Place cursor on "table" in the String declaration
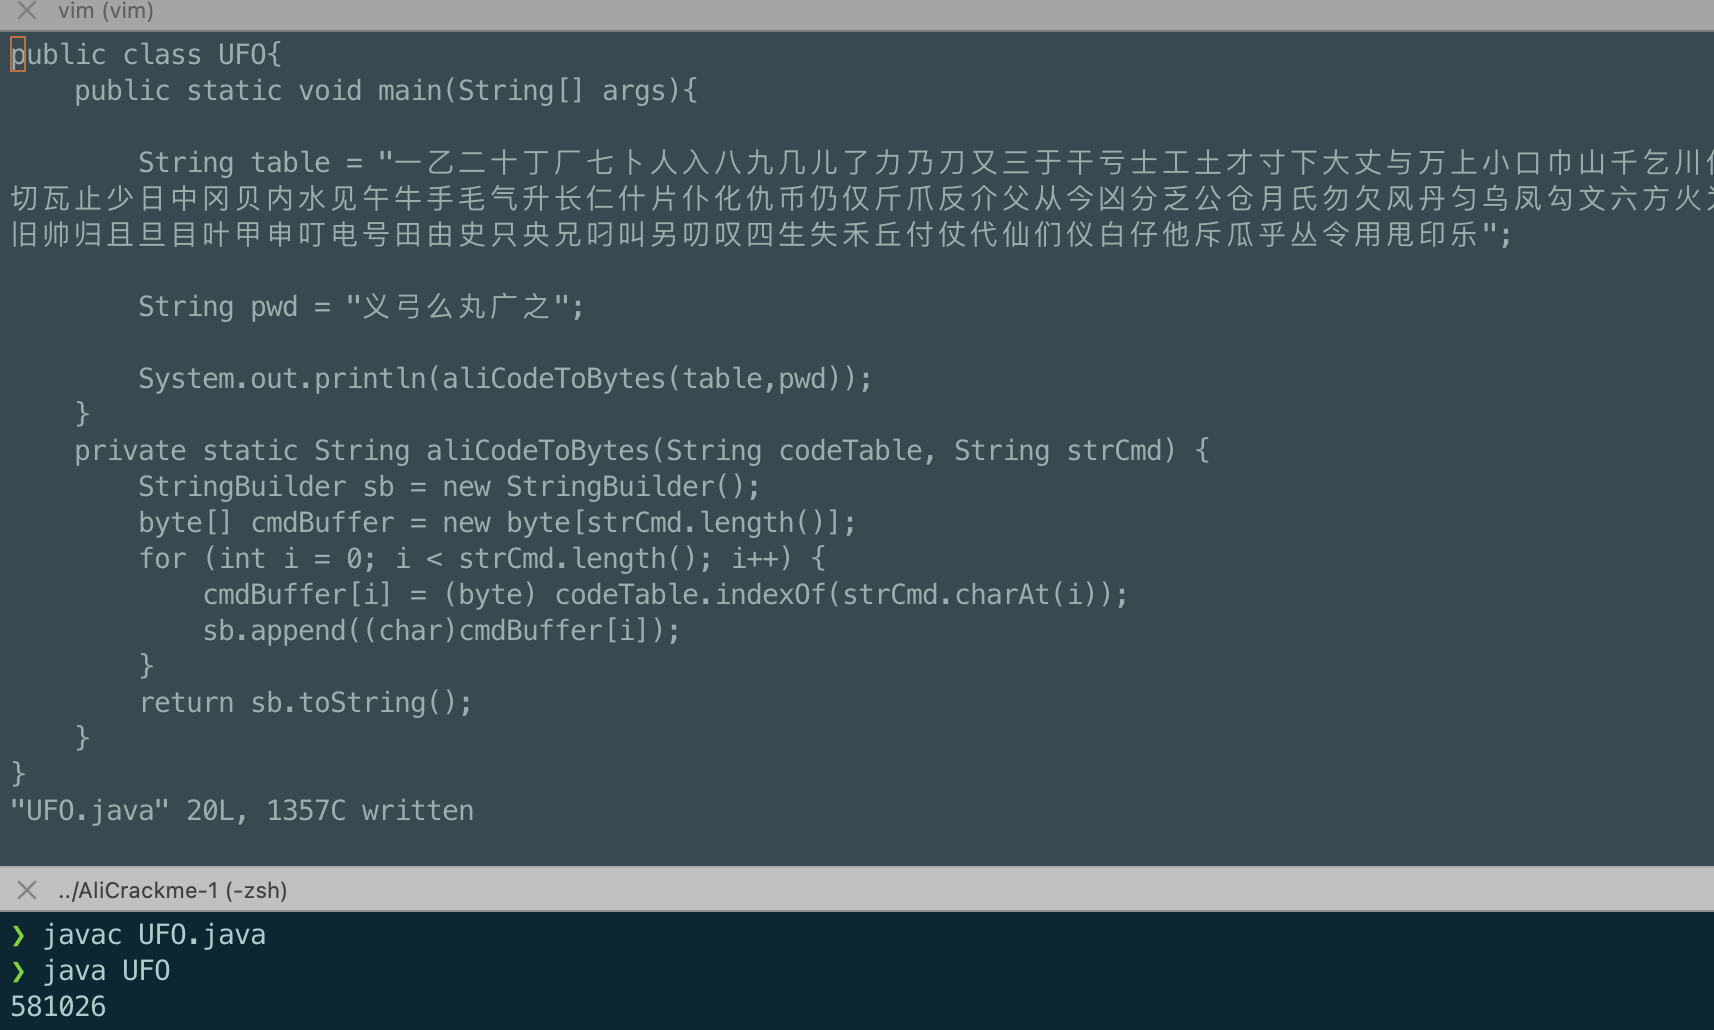The image size is (1714, 1030). pos(290,163)
